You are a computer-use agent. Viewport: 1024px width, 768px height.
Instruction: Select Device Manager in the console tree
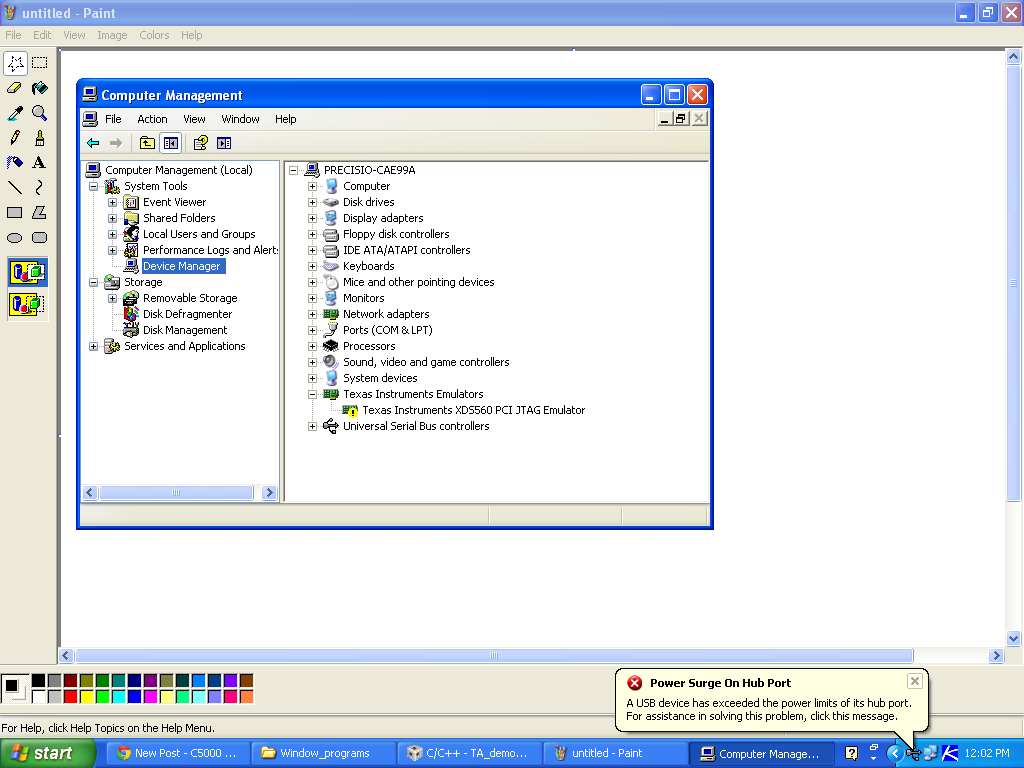click(x=182, y=266)
